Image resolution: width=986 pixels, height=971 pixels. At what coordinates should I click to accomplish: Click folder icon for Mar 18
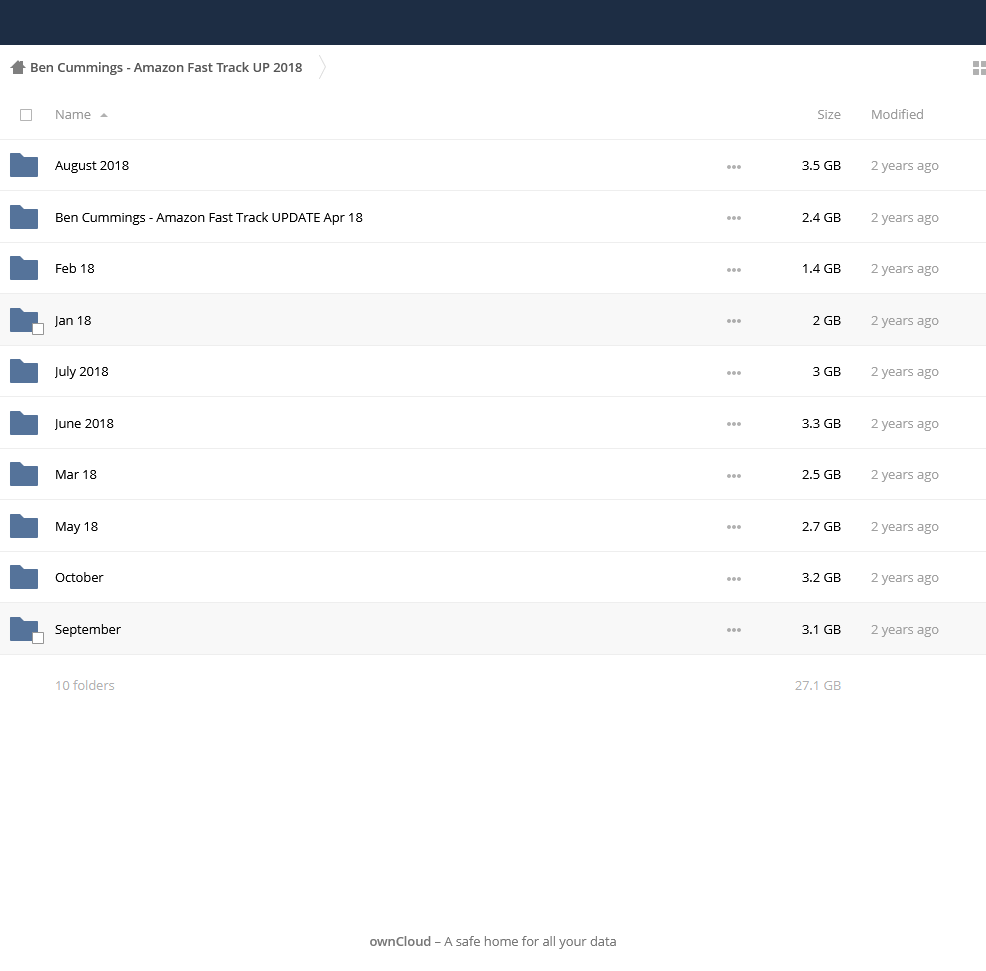pos(24,475)
